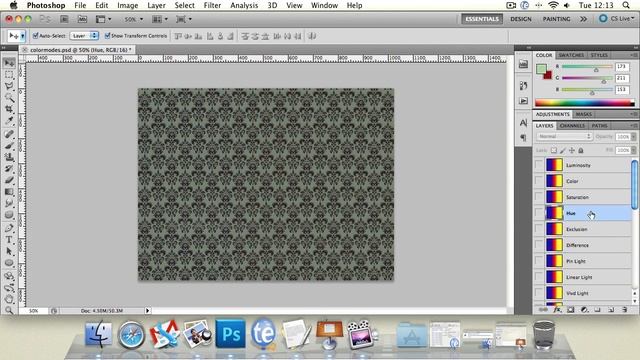The image size is (640, 360).
Task: Open the Color panel options menu
Action: click(x=633, y=55)
